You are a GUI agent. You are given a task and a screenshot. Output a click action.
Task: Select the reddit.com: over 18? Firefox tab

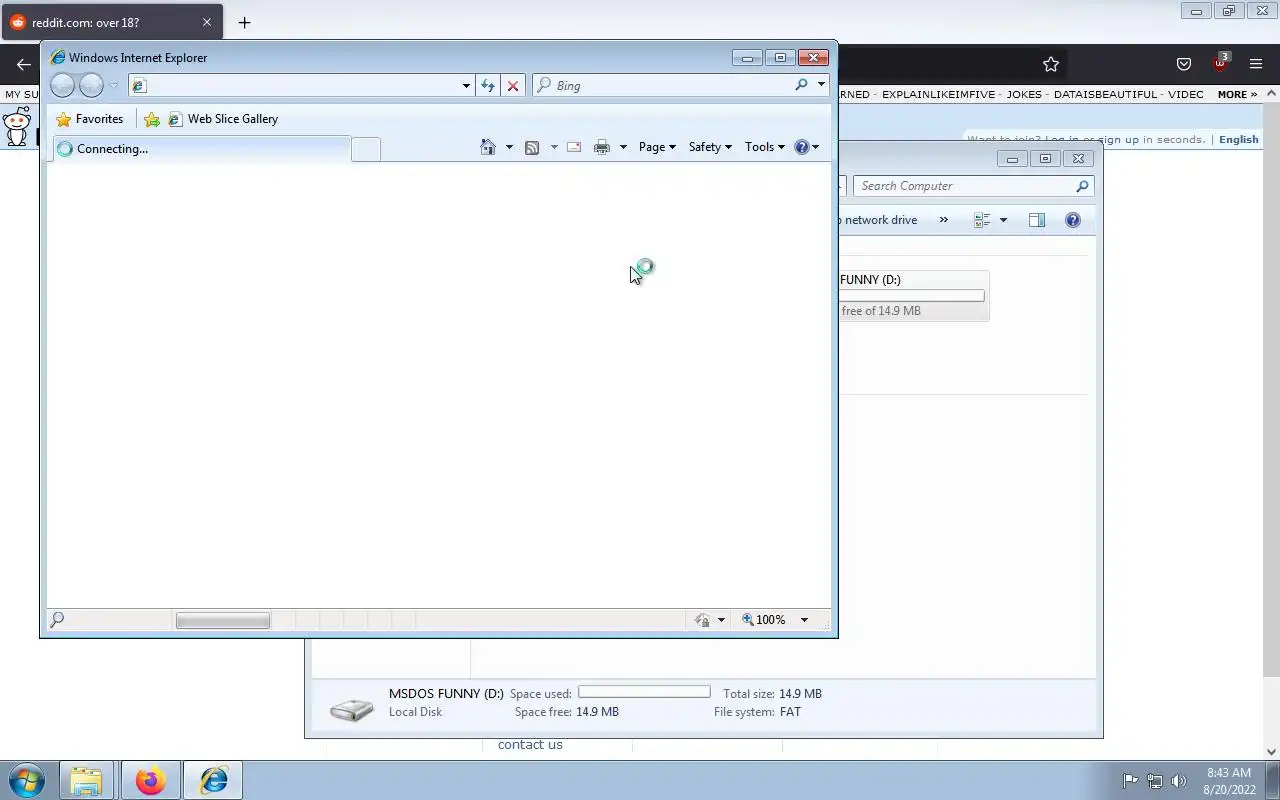click(112, 22)
